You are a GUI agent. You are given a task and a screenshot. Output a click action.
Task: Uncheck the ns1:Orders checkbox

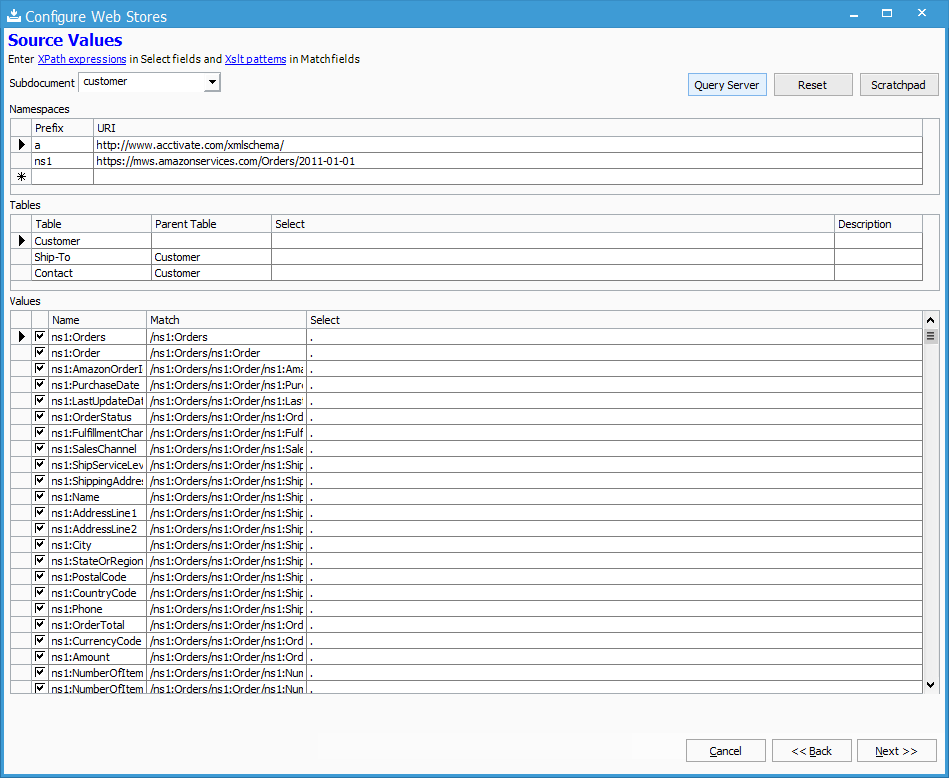pos(40,336)
